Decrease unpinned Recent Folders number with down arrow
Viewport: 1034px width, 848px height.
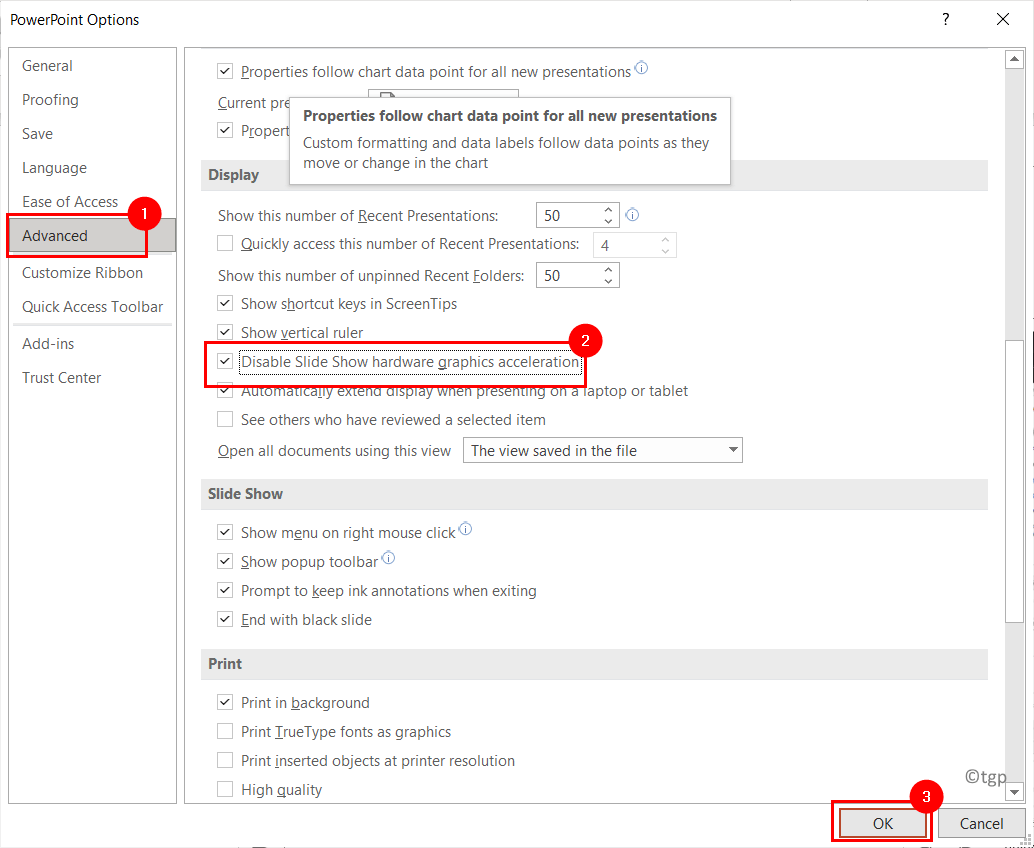point(609,282)
